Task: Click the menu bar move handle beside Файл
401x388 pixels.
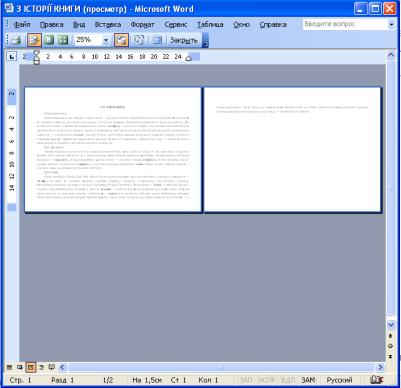Action: pyautogui.click(x=8, y=25)
